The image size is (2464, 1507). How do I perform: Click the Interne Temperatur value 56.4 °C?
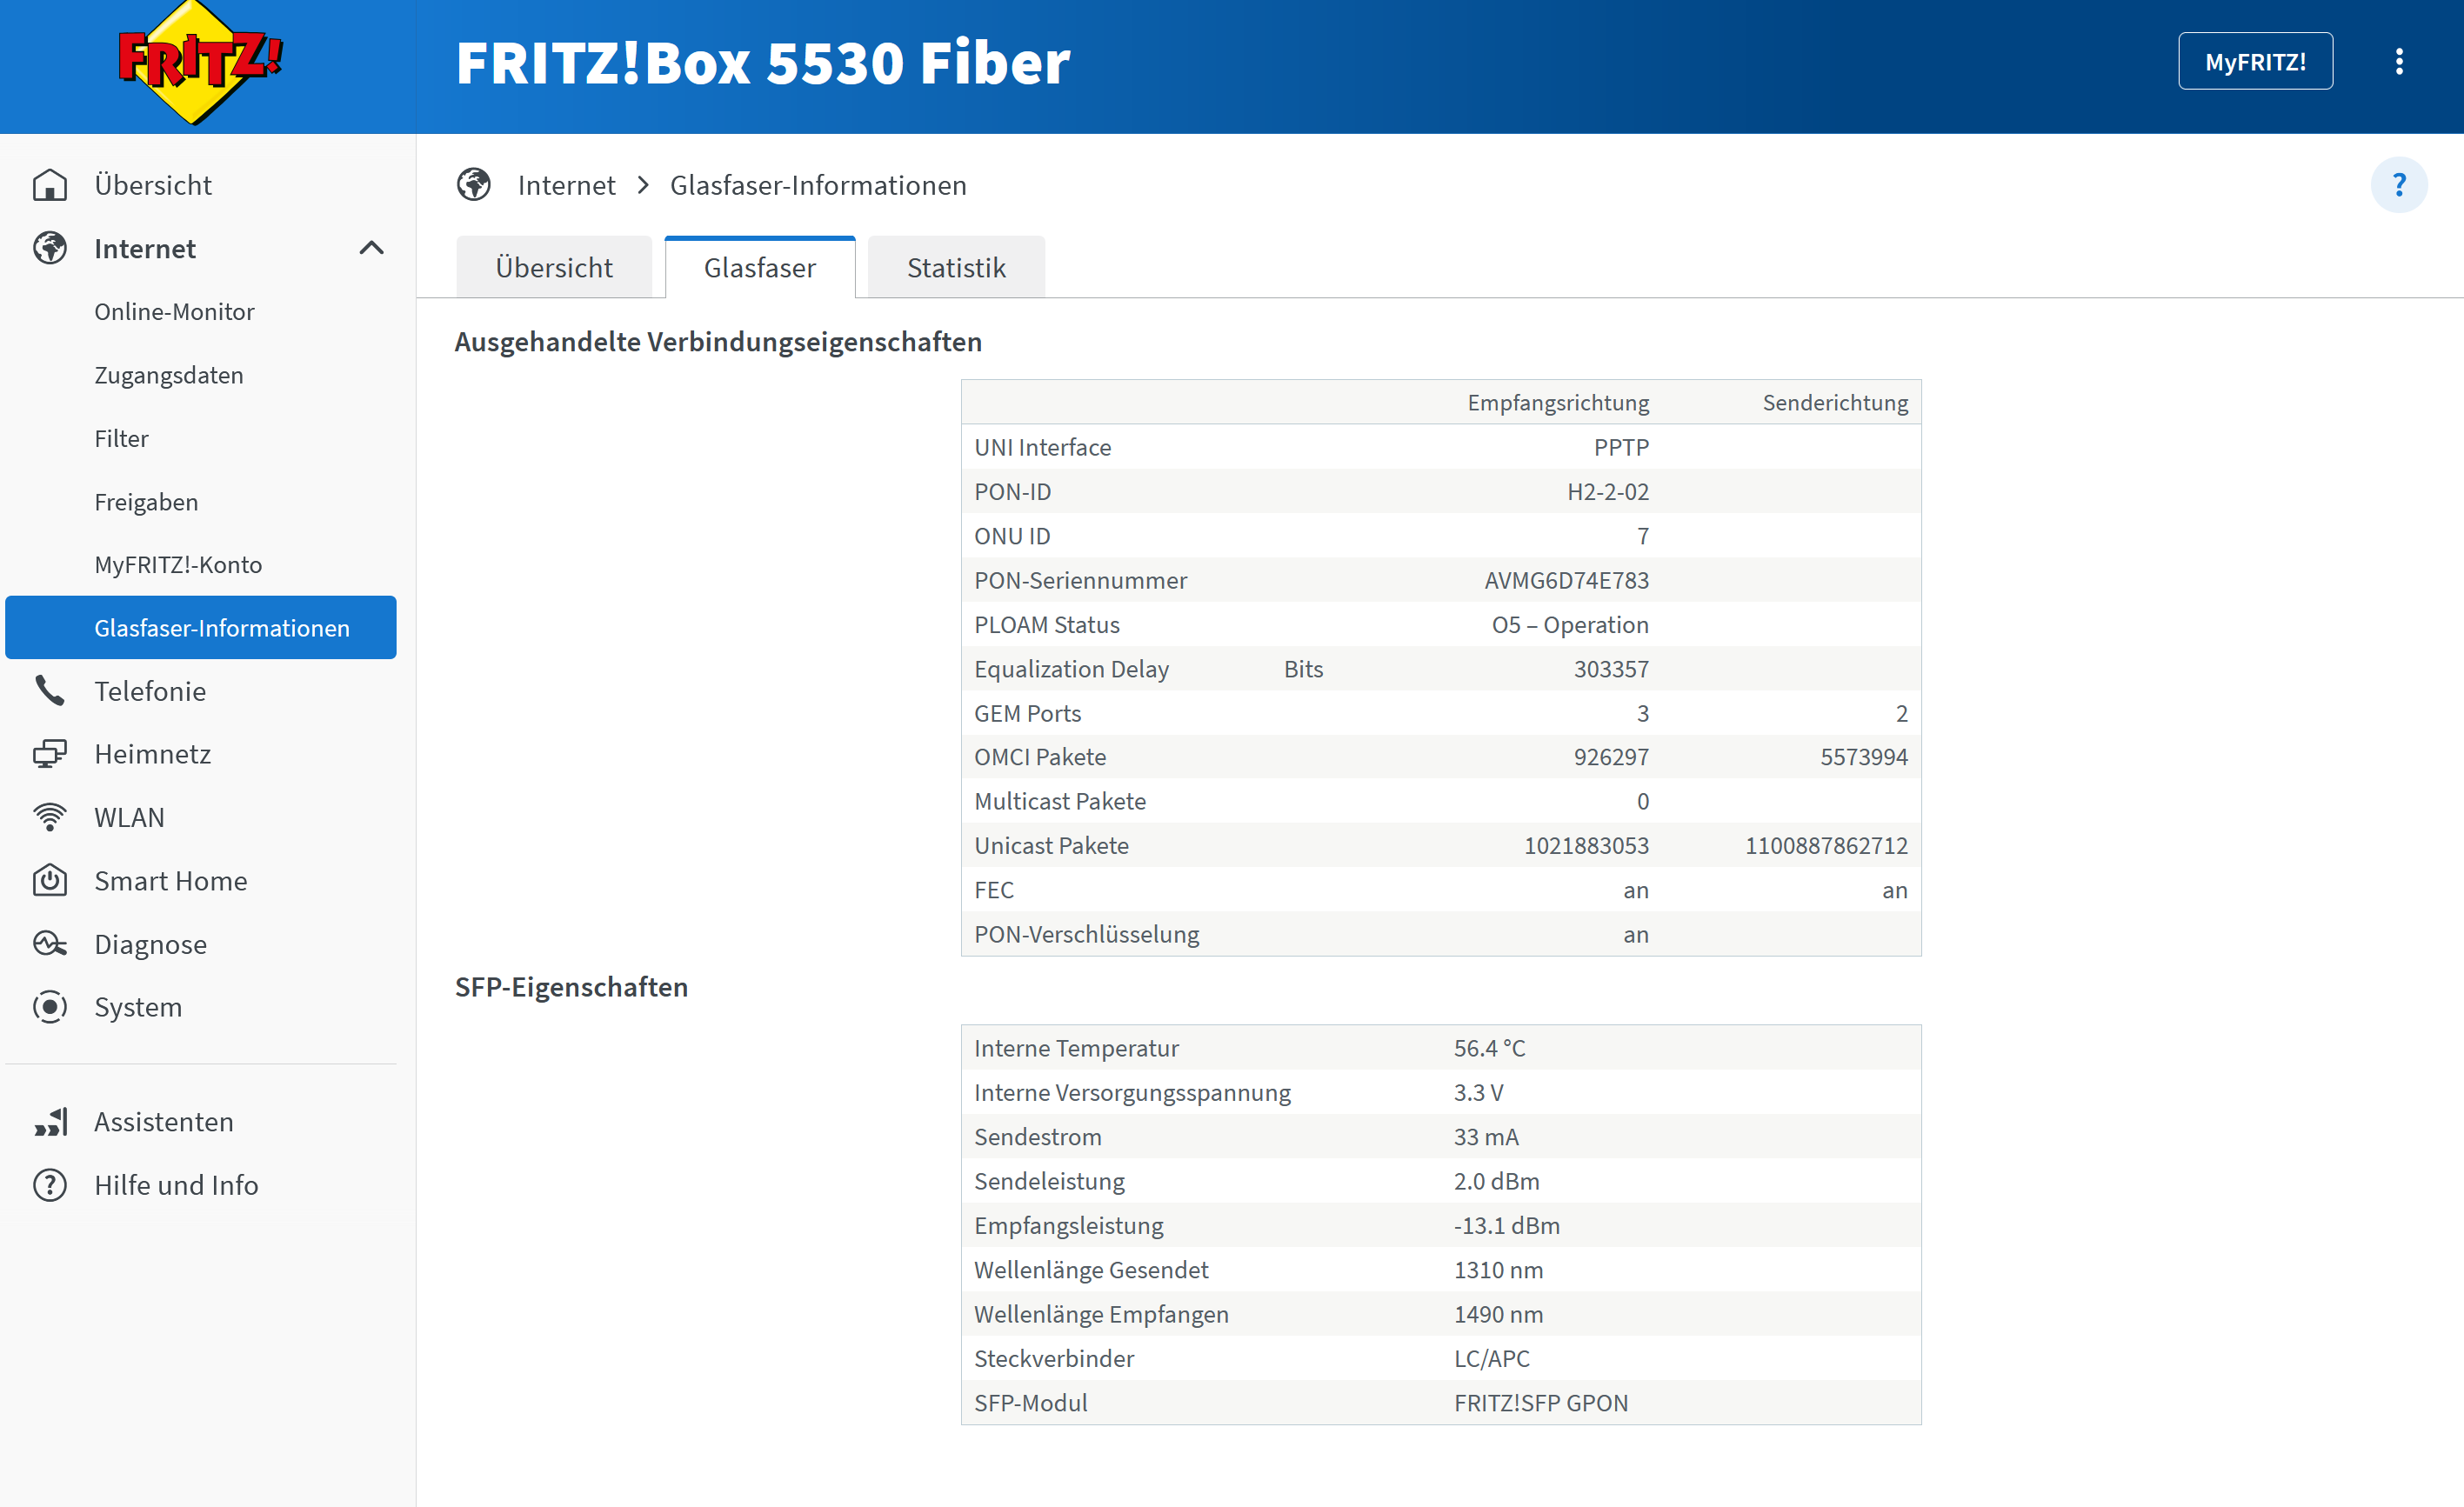coord(1489,1048)
